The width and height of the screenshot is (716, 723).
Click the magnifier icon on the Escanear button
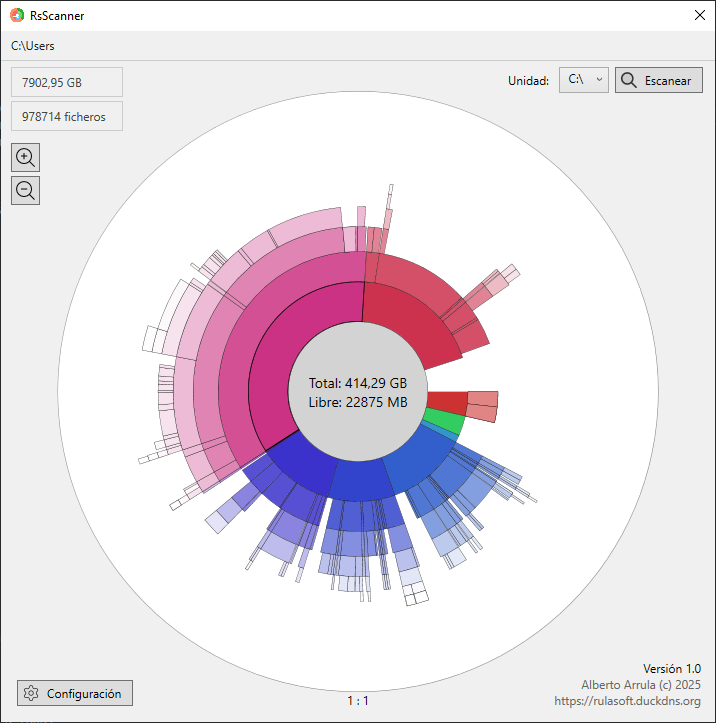(x=629, y=81)
